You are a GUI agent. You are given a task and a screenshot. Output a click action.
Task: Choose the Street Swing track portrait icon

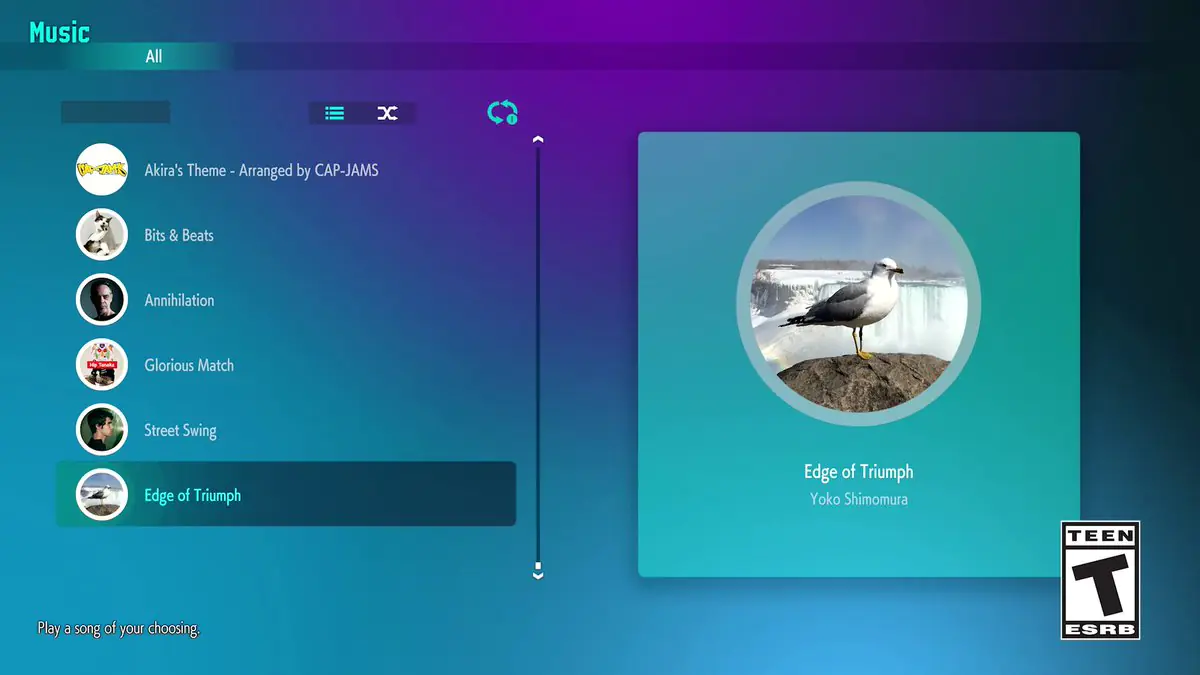[102, 430]
